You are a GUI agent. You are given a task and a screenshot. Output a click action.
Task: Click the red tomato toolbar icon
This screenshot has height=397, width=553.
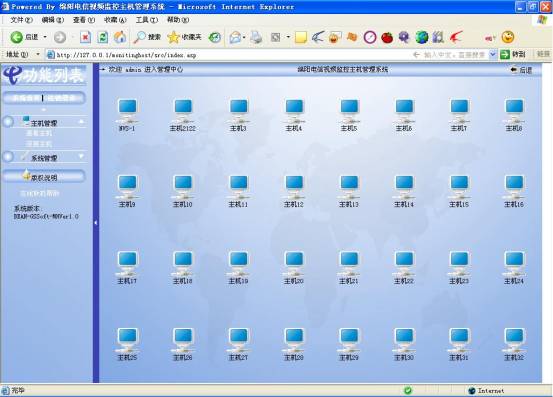pos(387,37)
